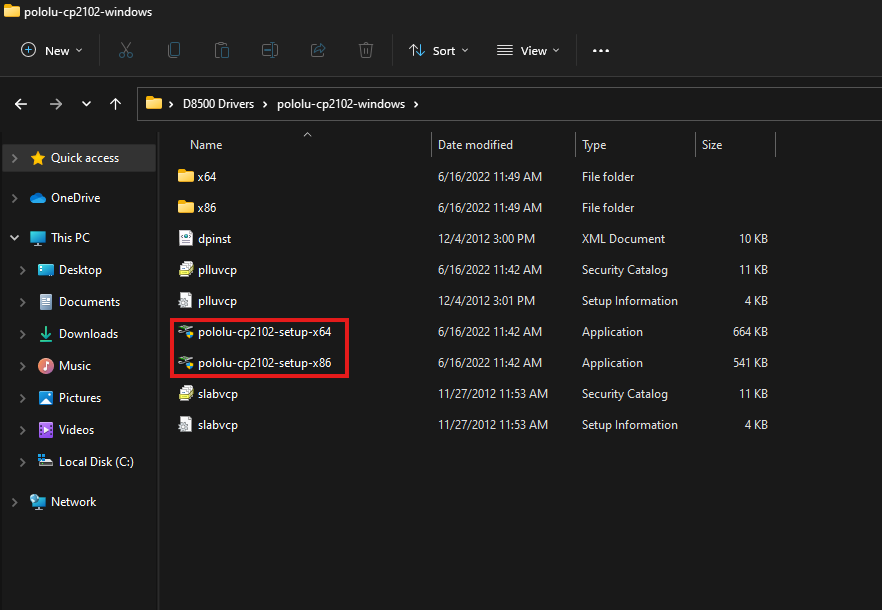The width and height of the screenshot is (882, 610).
Task: Go up one folder level arrow
Action: tap(116, 104)
